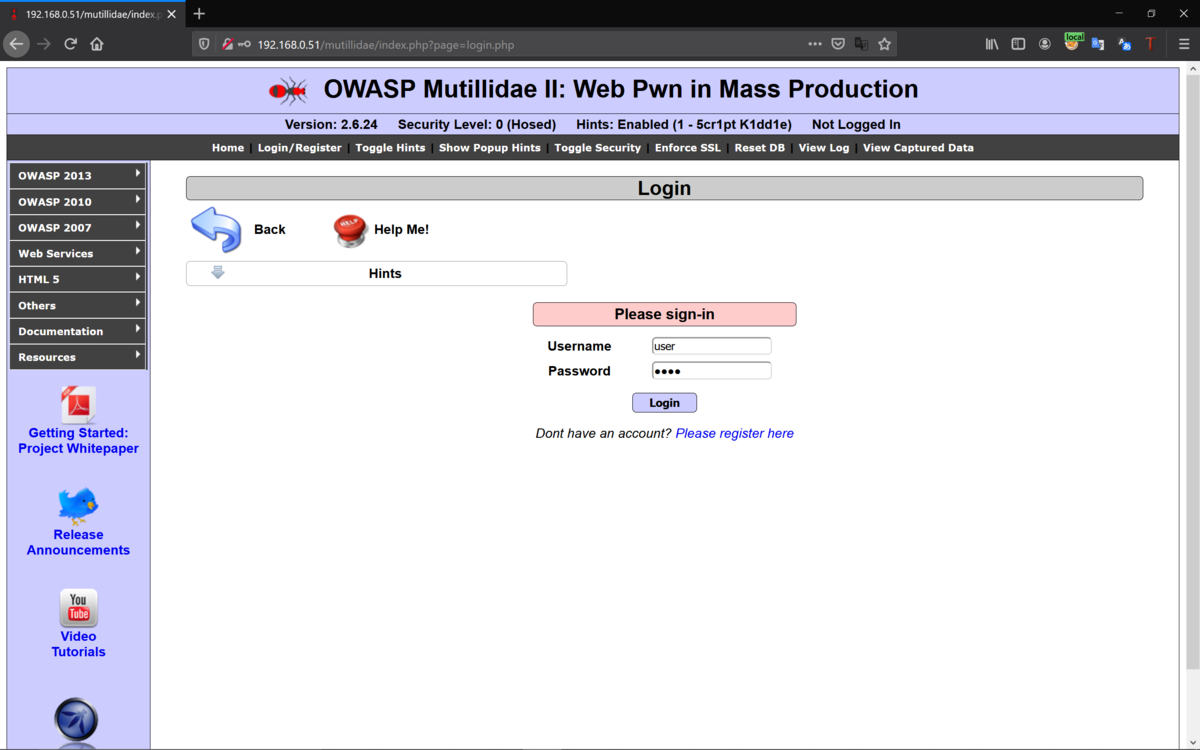The image size is (1200, 750).
Task: Click Enforce SSL option
Action: click(x=688, y=148)
